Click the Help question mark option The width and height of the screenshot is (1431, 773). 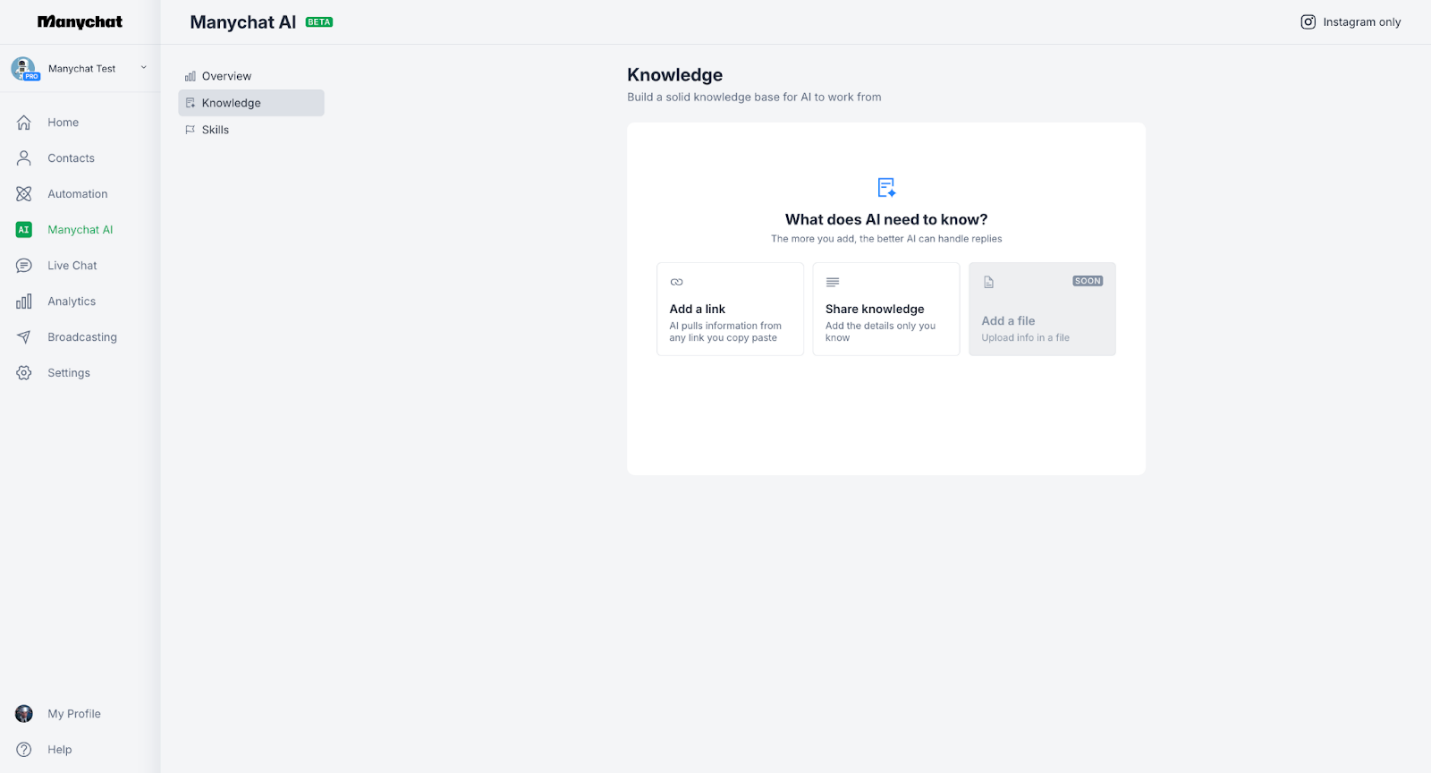coord(23,749)
